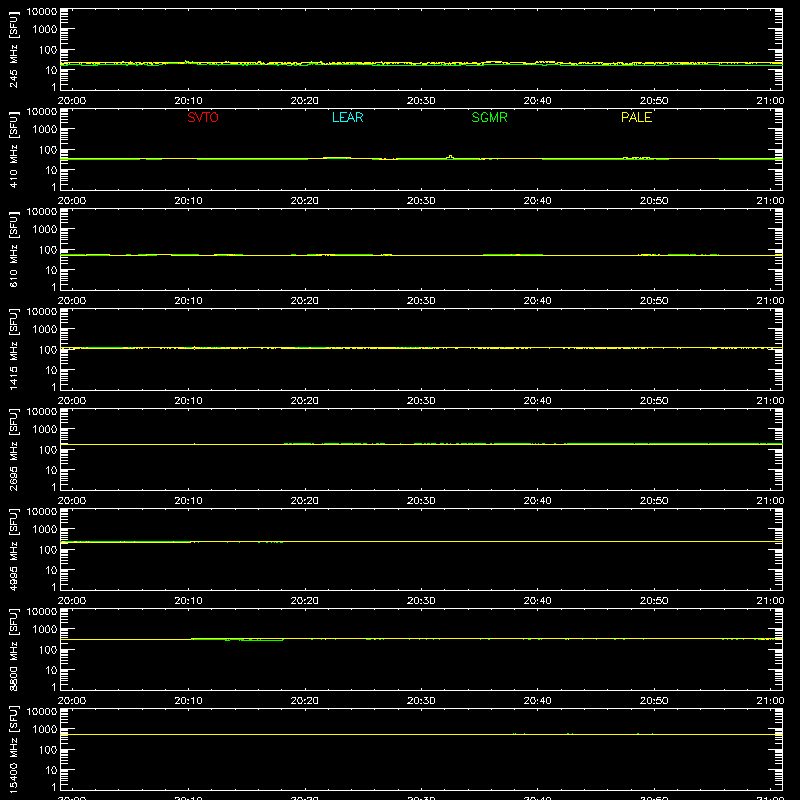Click the 20:40 time label under the 1415 MHz plot
Viewport: 800px width, 800px height.
537,401
